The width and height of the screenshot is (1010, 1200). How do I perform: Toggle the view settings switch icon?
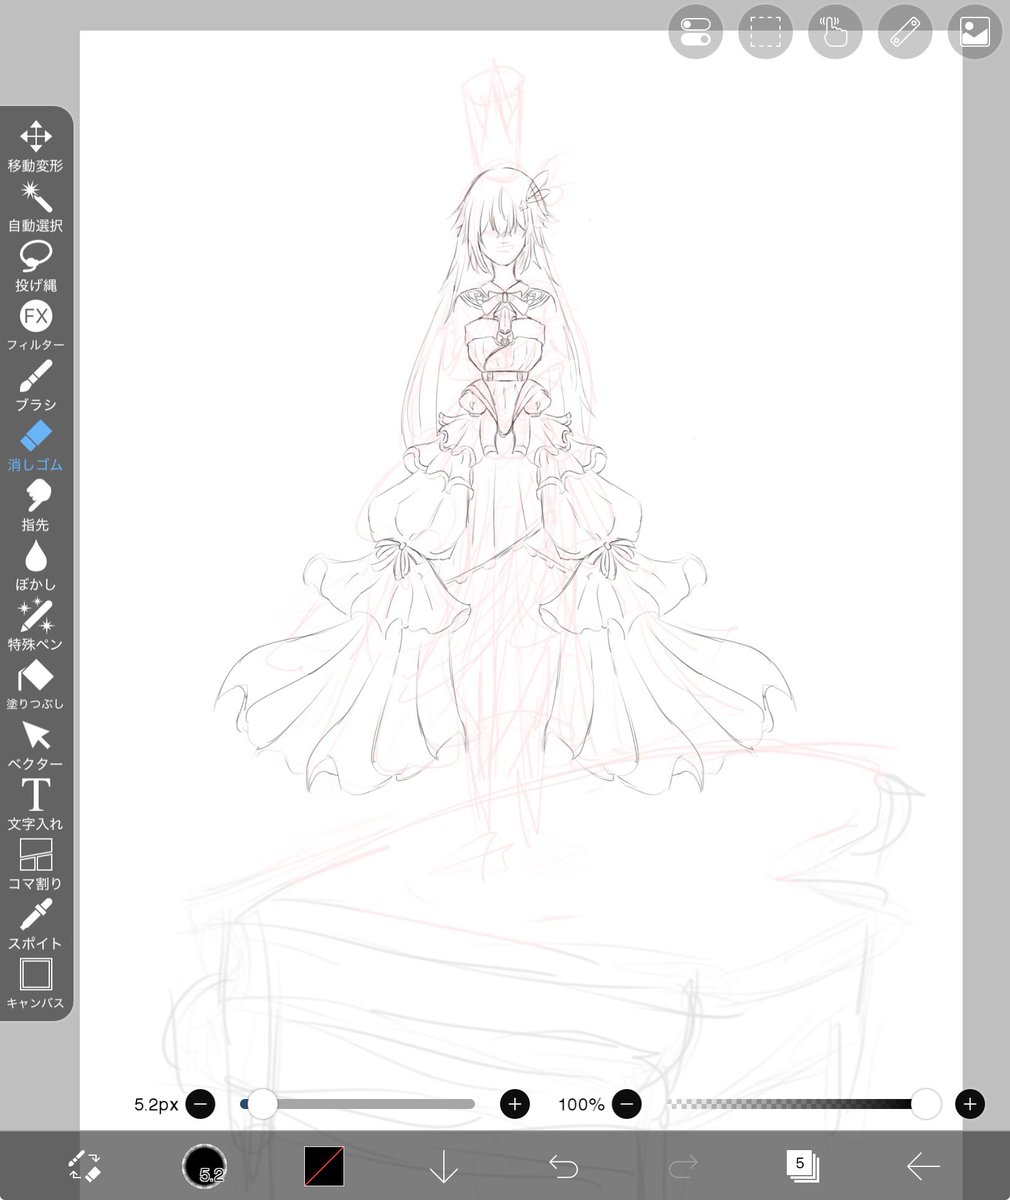click(x=695, y=31)
